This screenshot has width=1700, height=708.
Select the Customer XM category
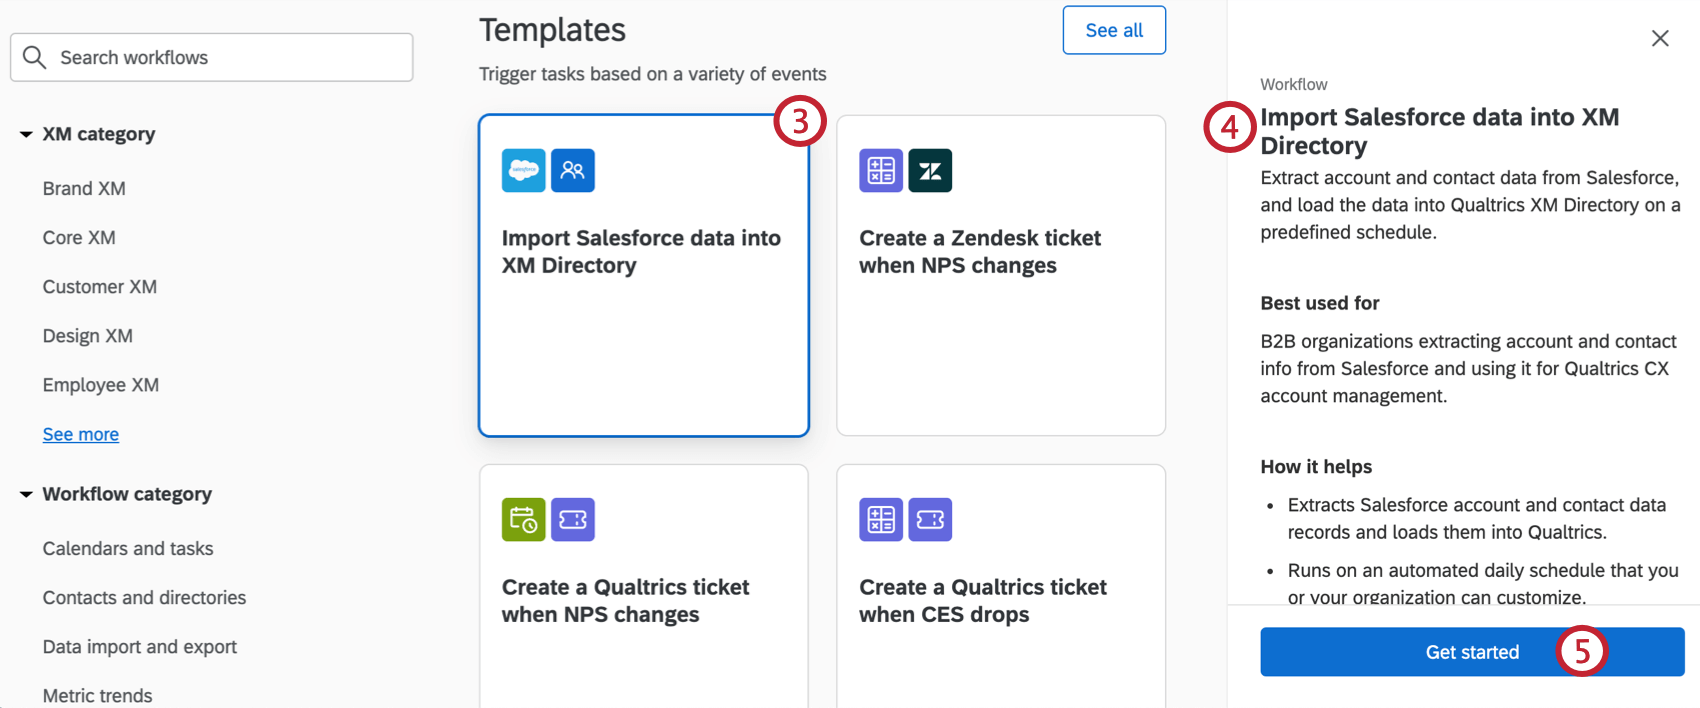point(99,287)
